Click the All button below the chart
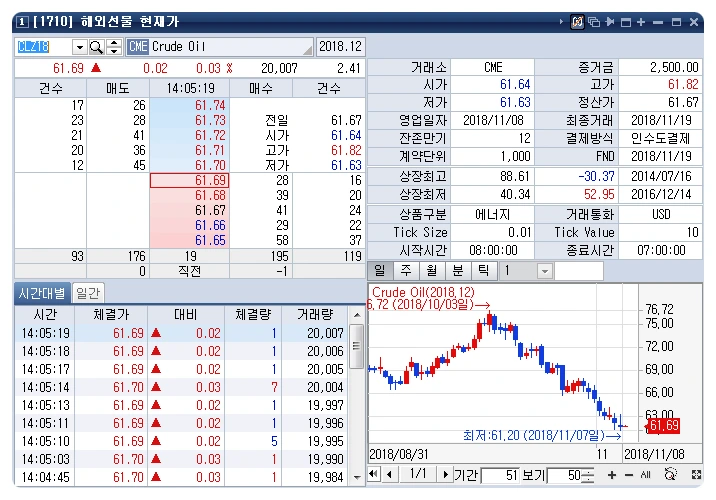The height and width of the screenshot is (500, 716). [x=645, y=475]
